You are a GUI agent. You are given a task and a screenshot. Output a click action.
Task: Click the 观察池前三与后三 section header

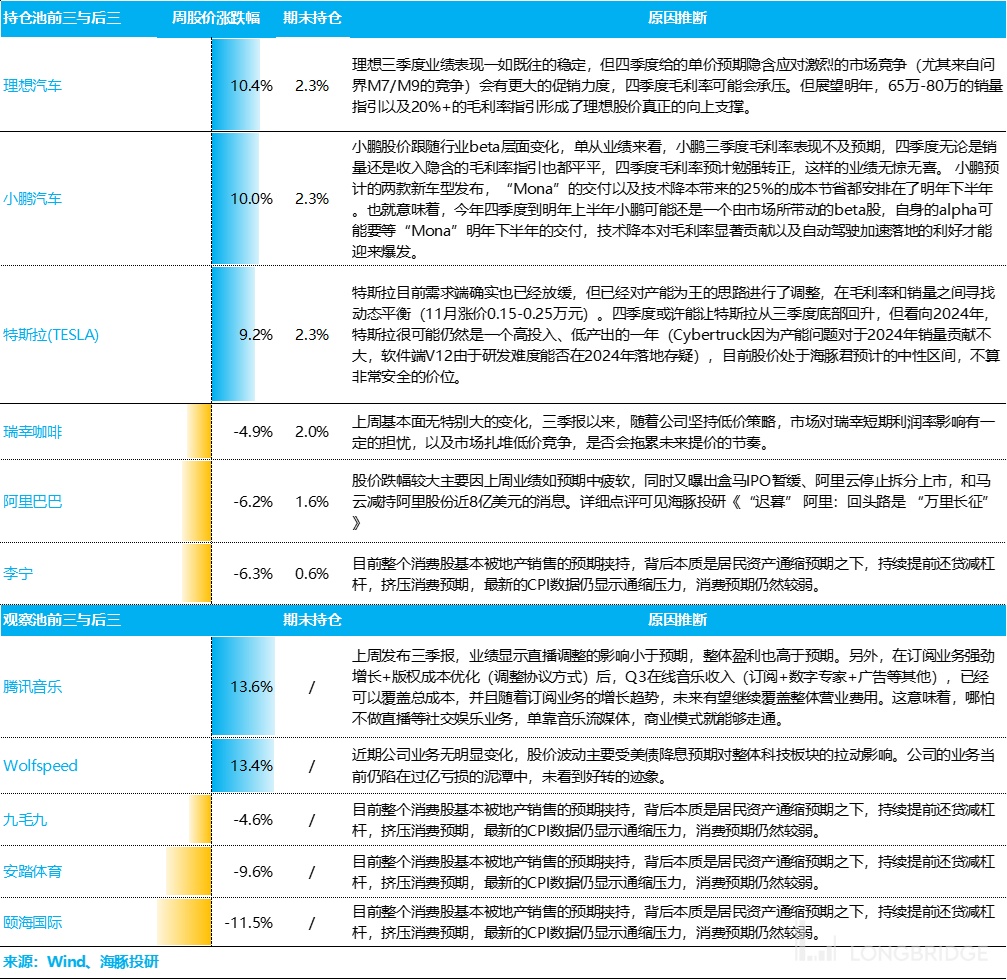pyautogui.click(x=62, y=620)
